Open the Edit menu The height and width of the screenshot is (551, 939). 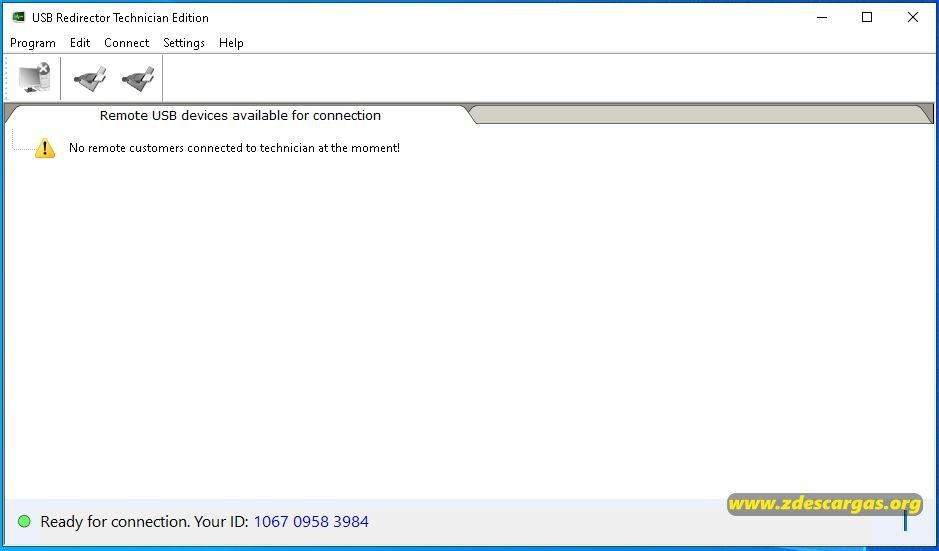80,43
